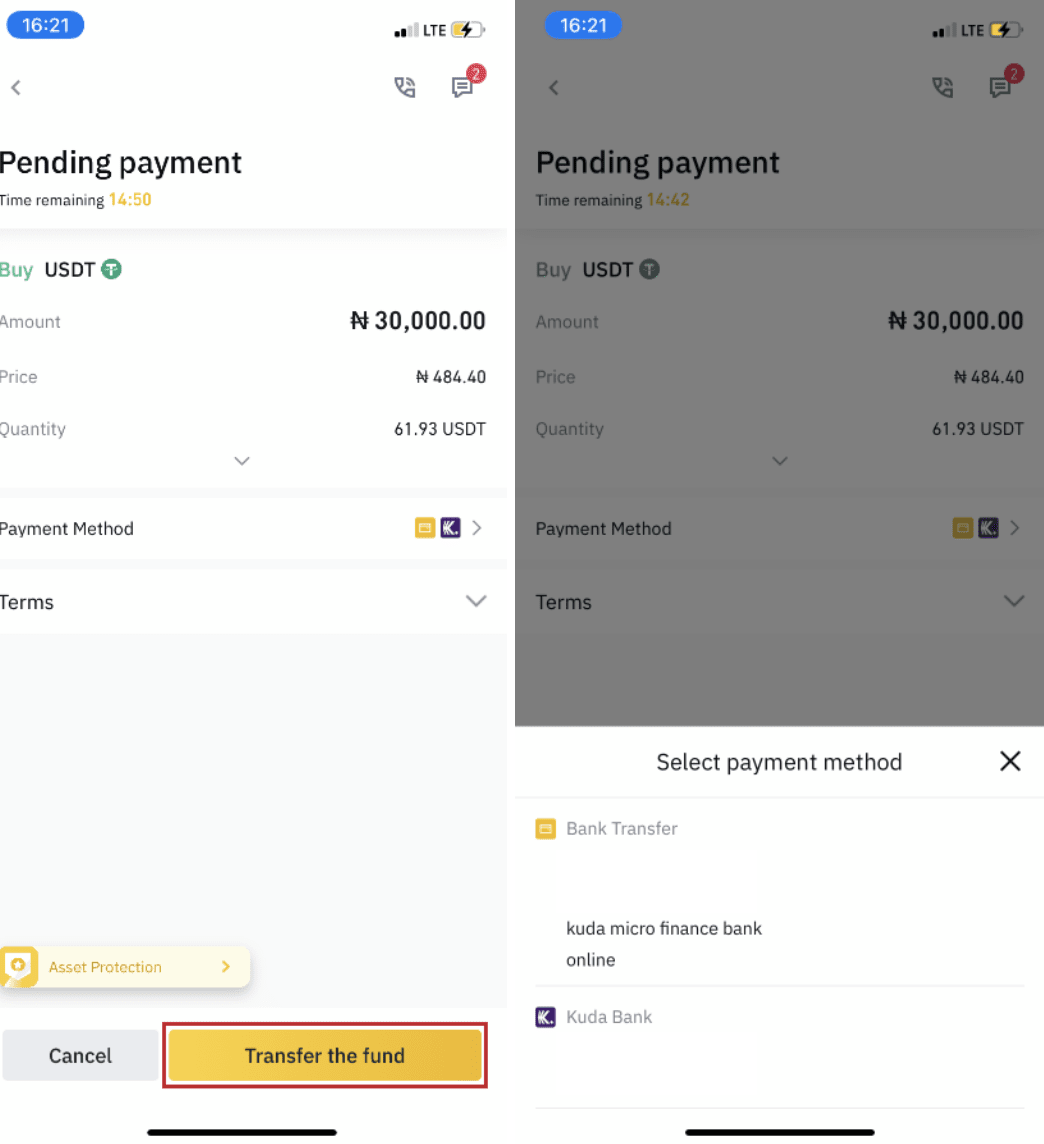The image size is (1044, 1144).
Task: Expand the Quantity details chevron
Action: coord(241,461)
